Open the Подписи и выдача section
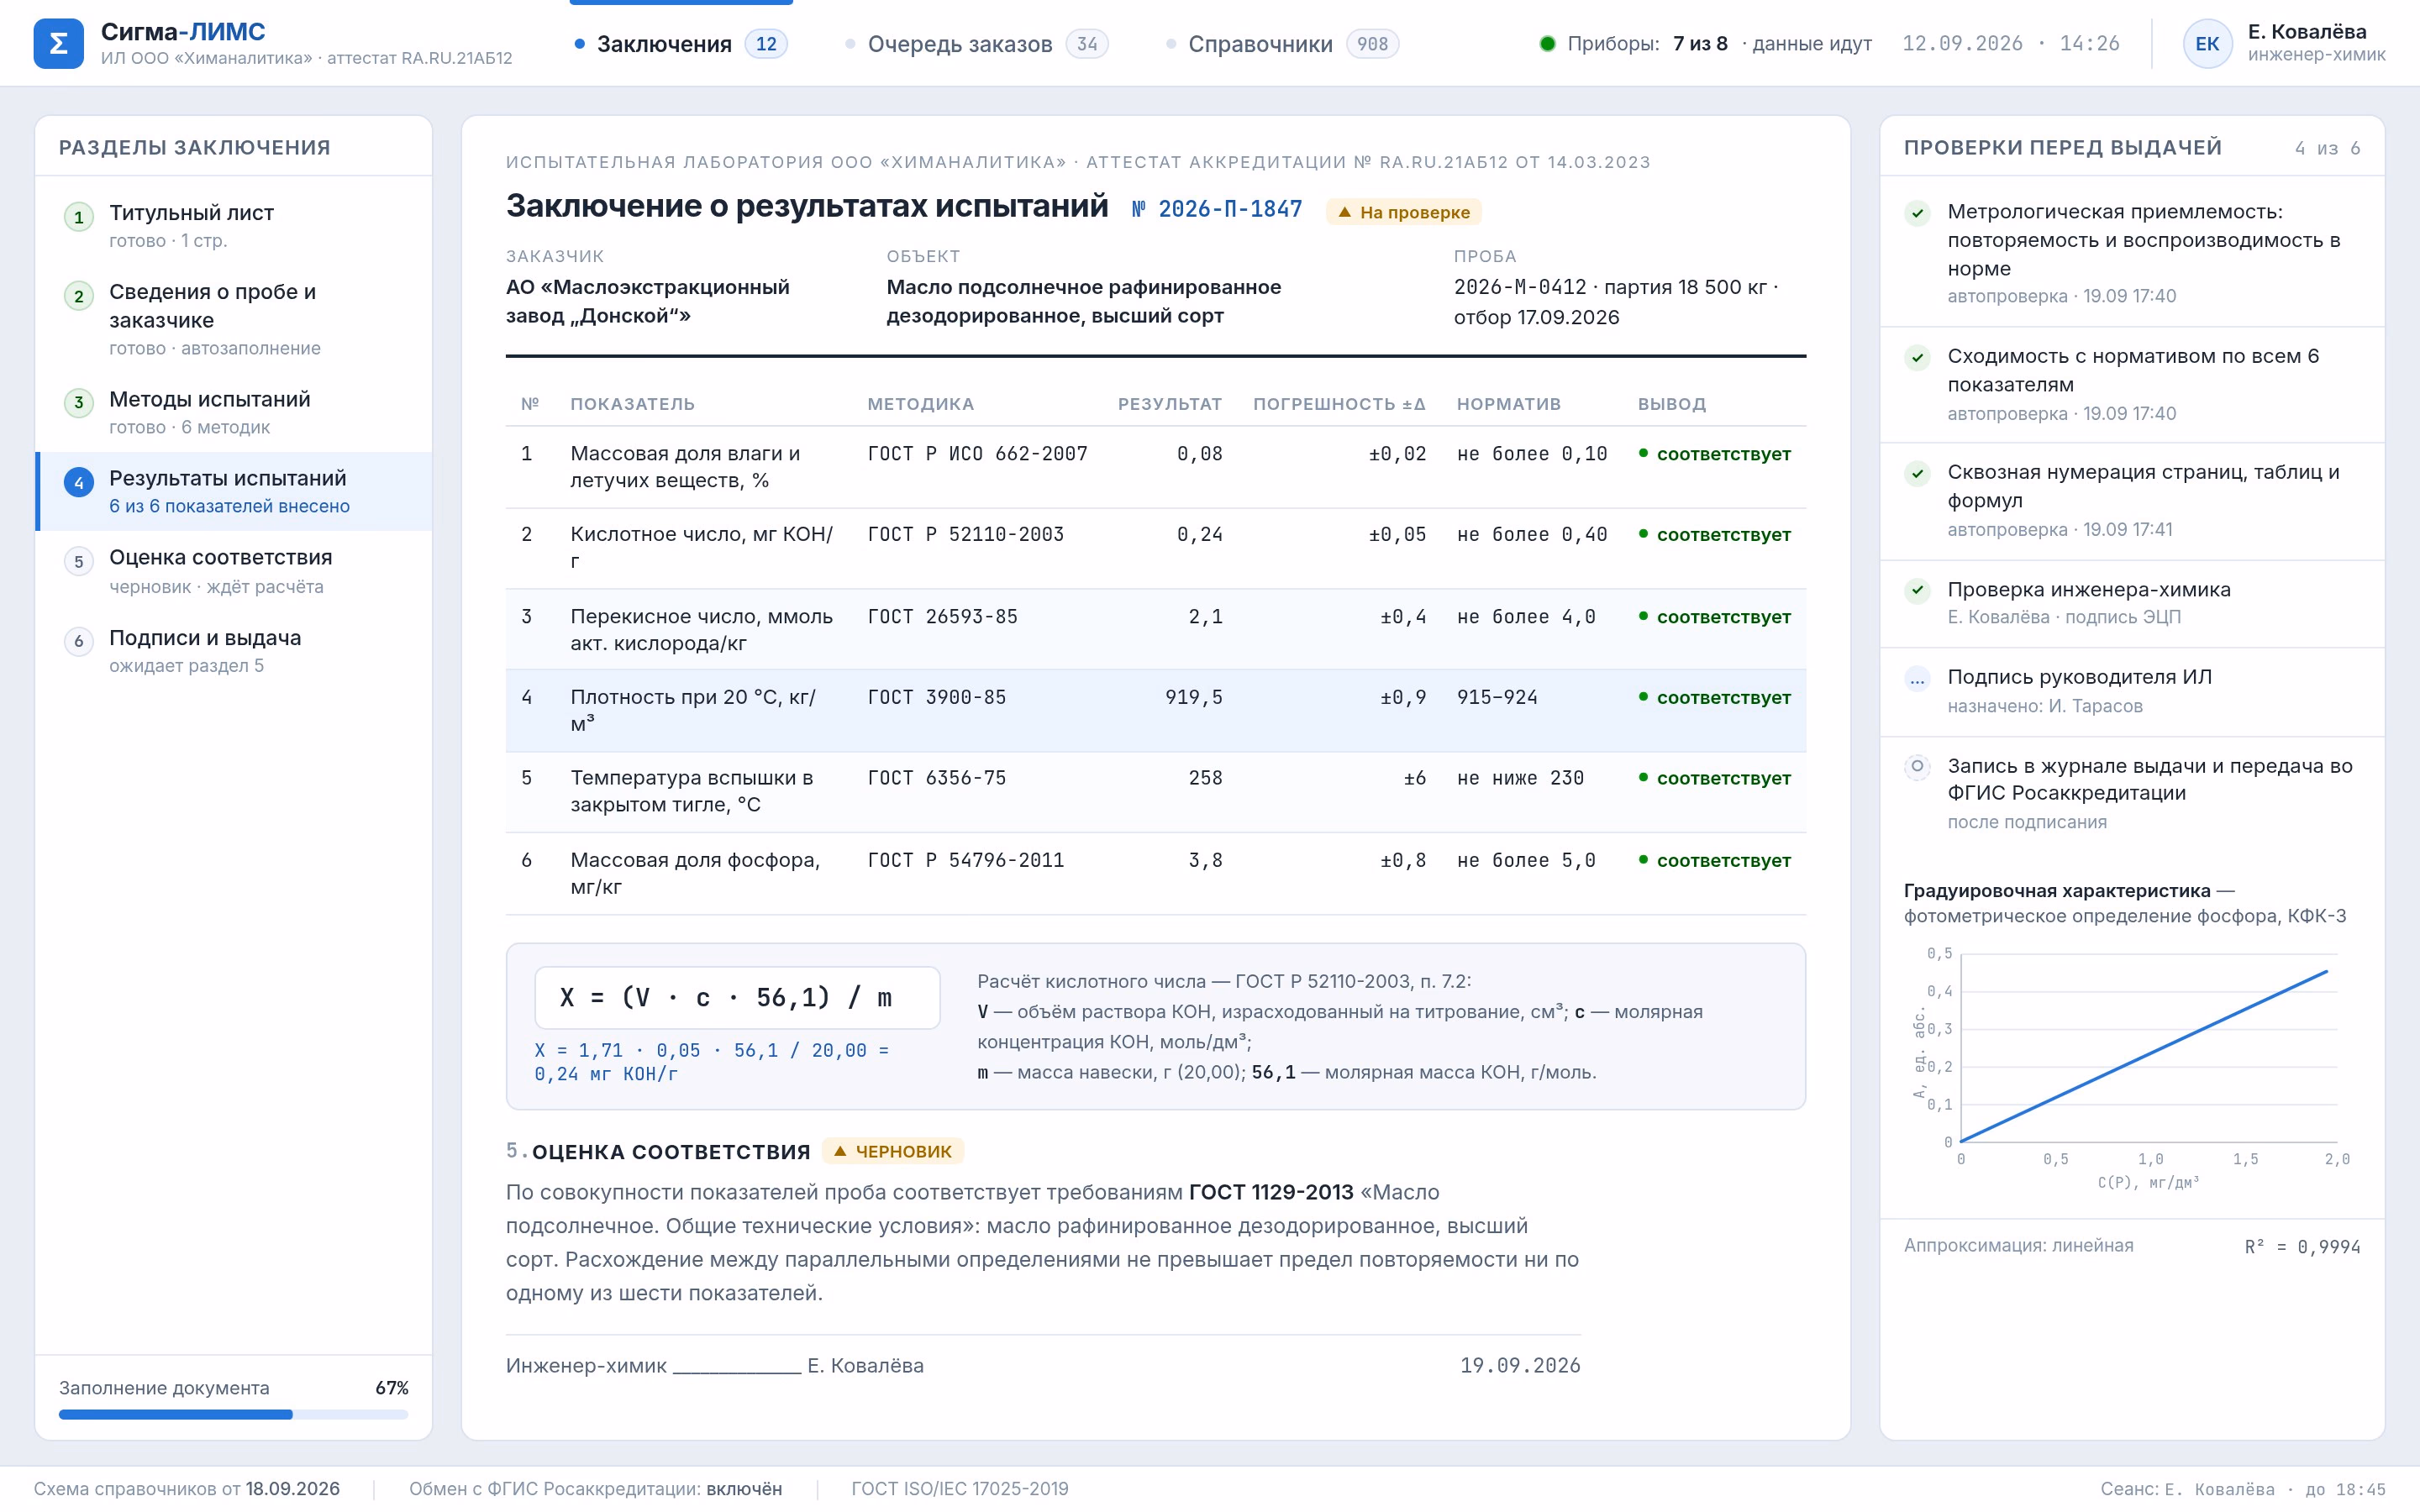The width and height of the screenshot is (2420, 1512). pos(234,651)
